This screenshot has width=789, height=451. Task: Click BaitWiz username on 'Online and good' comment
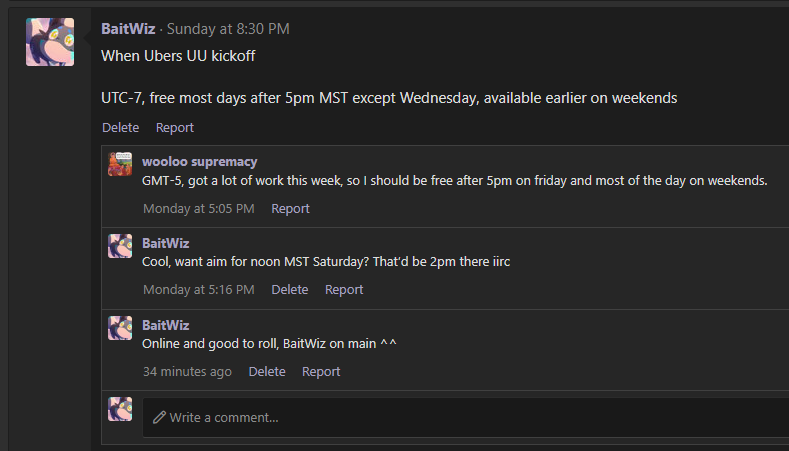click(x=166, y=325)
